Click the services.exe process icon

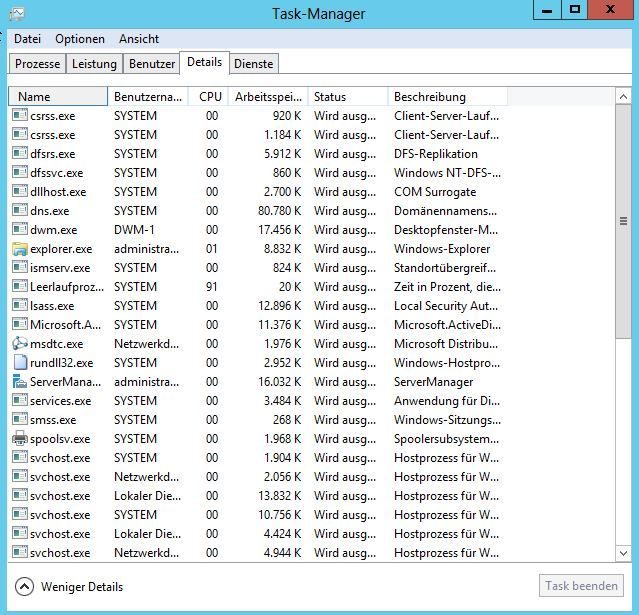point(20,401)
